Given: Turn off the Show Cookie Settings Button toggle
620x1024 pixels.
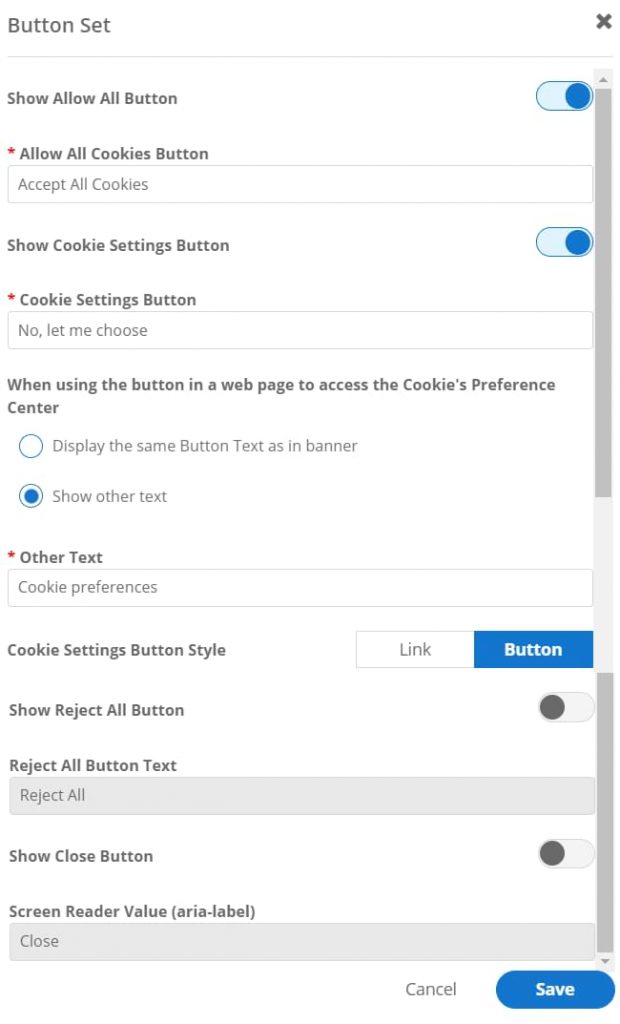Looking at the screenshot, I should point(563,242).
